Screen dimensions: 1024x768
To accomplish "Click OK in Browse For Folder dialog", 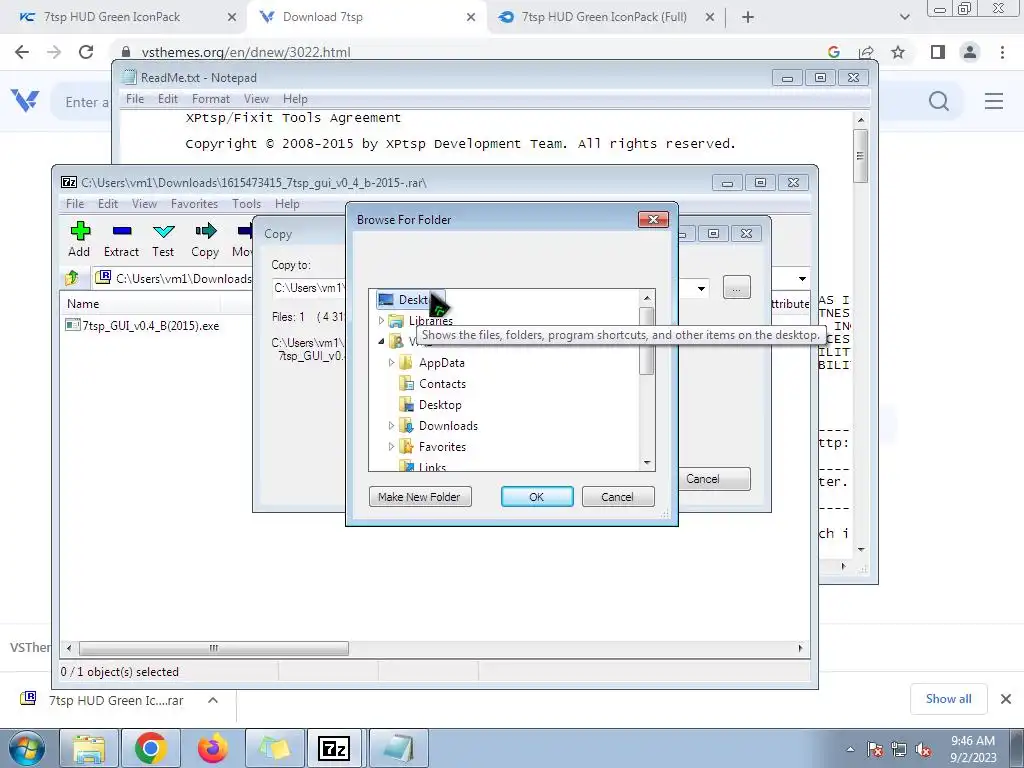I will [537, 496].
